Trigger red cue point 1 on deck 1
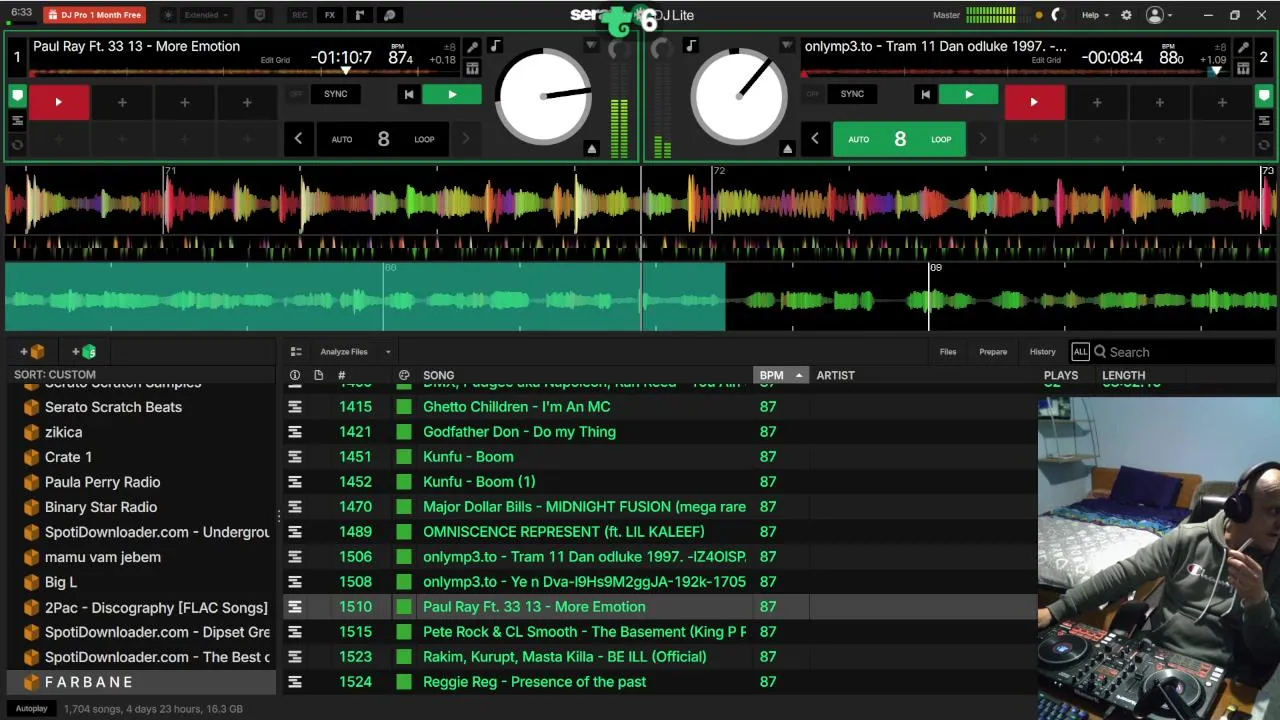The height and width of the screenshot is (720, 1280). [59, 102]
